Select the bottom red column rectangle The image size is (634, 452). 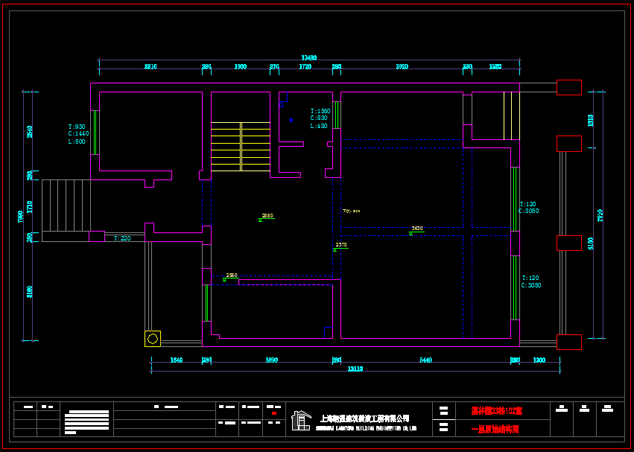click(569, 342)
